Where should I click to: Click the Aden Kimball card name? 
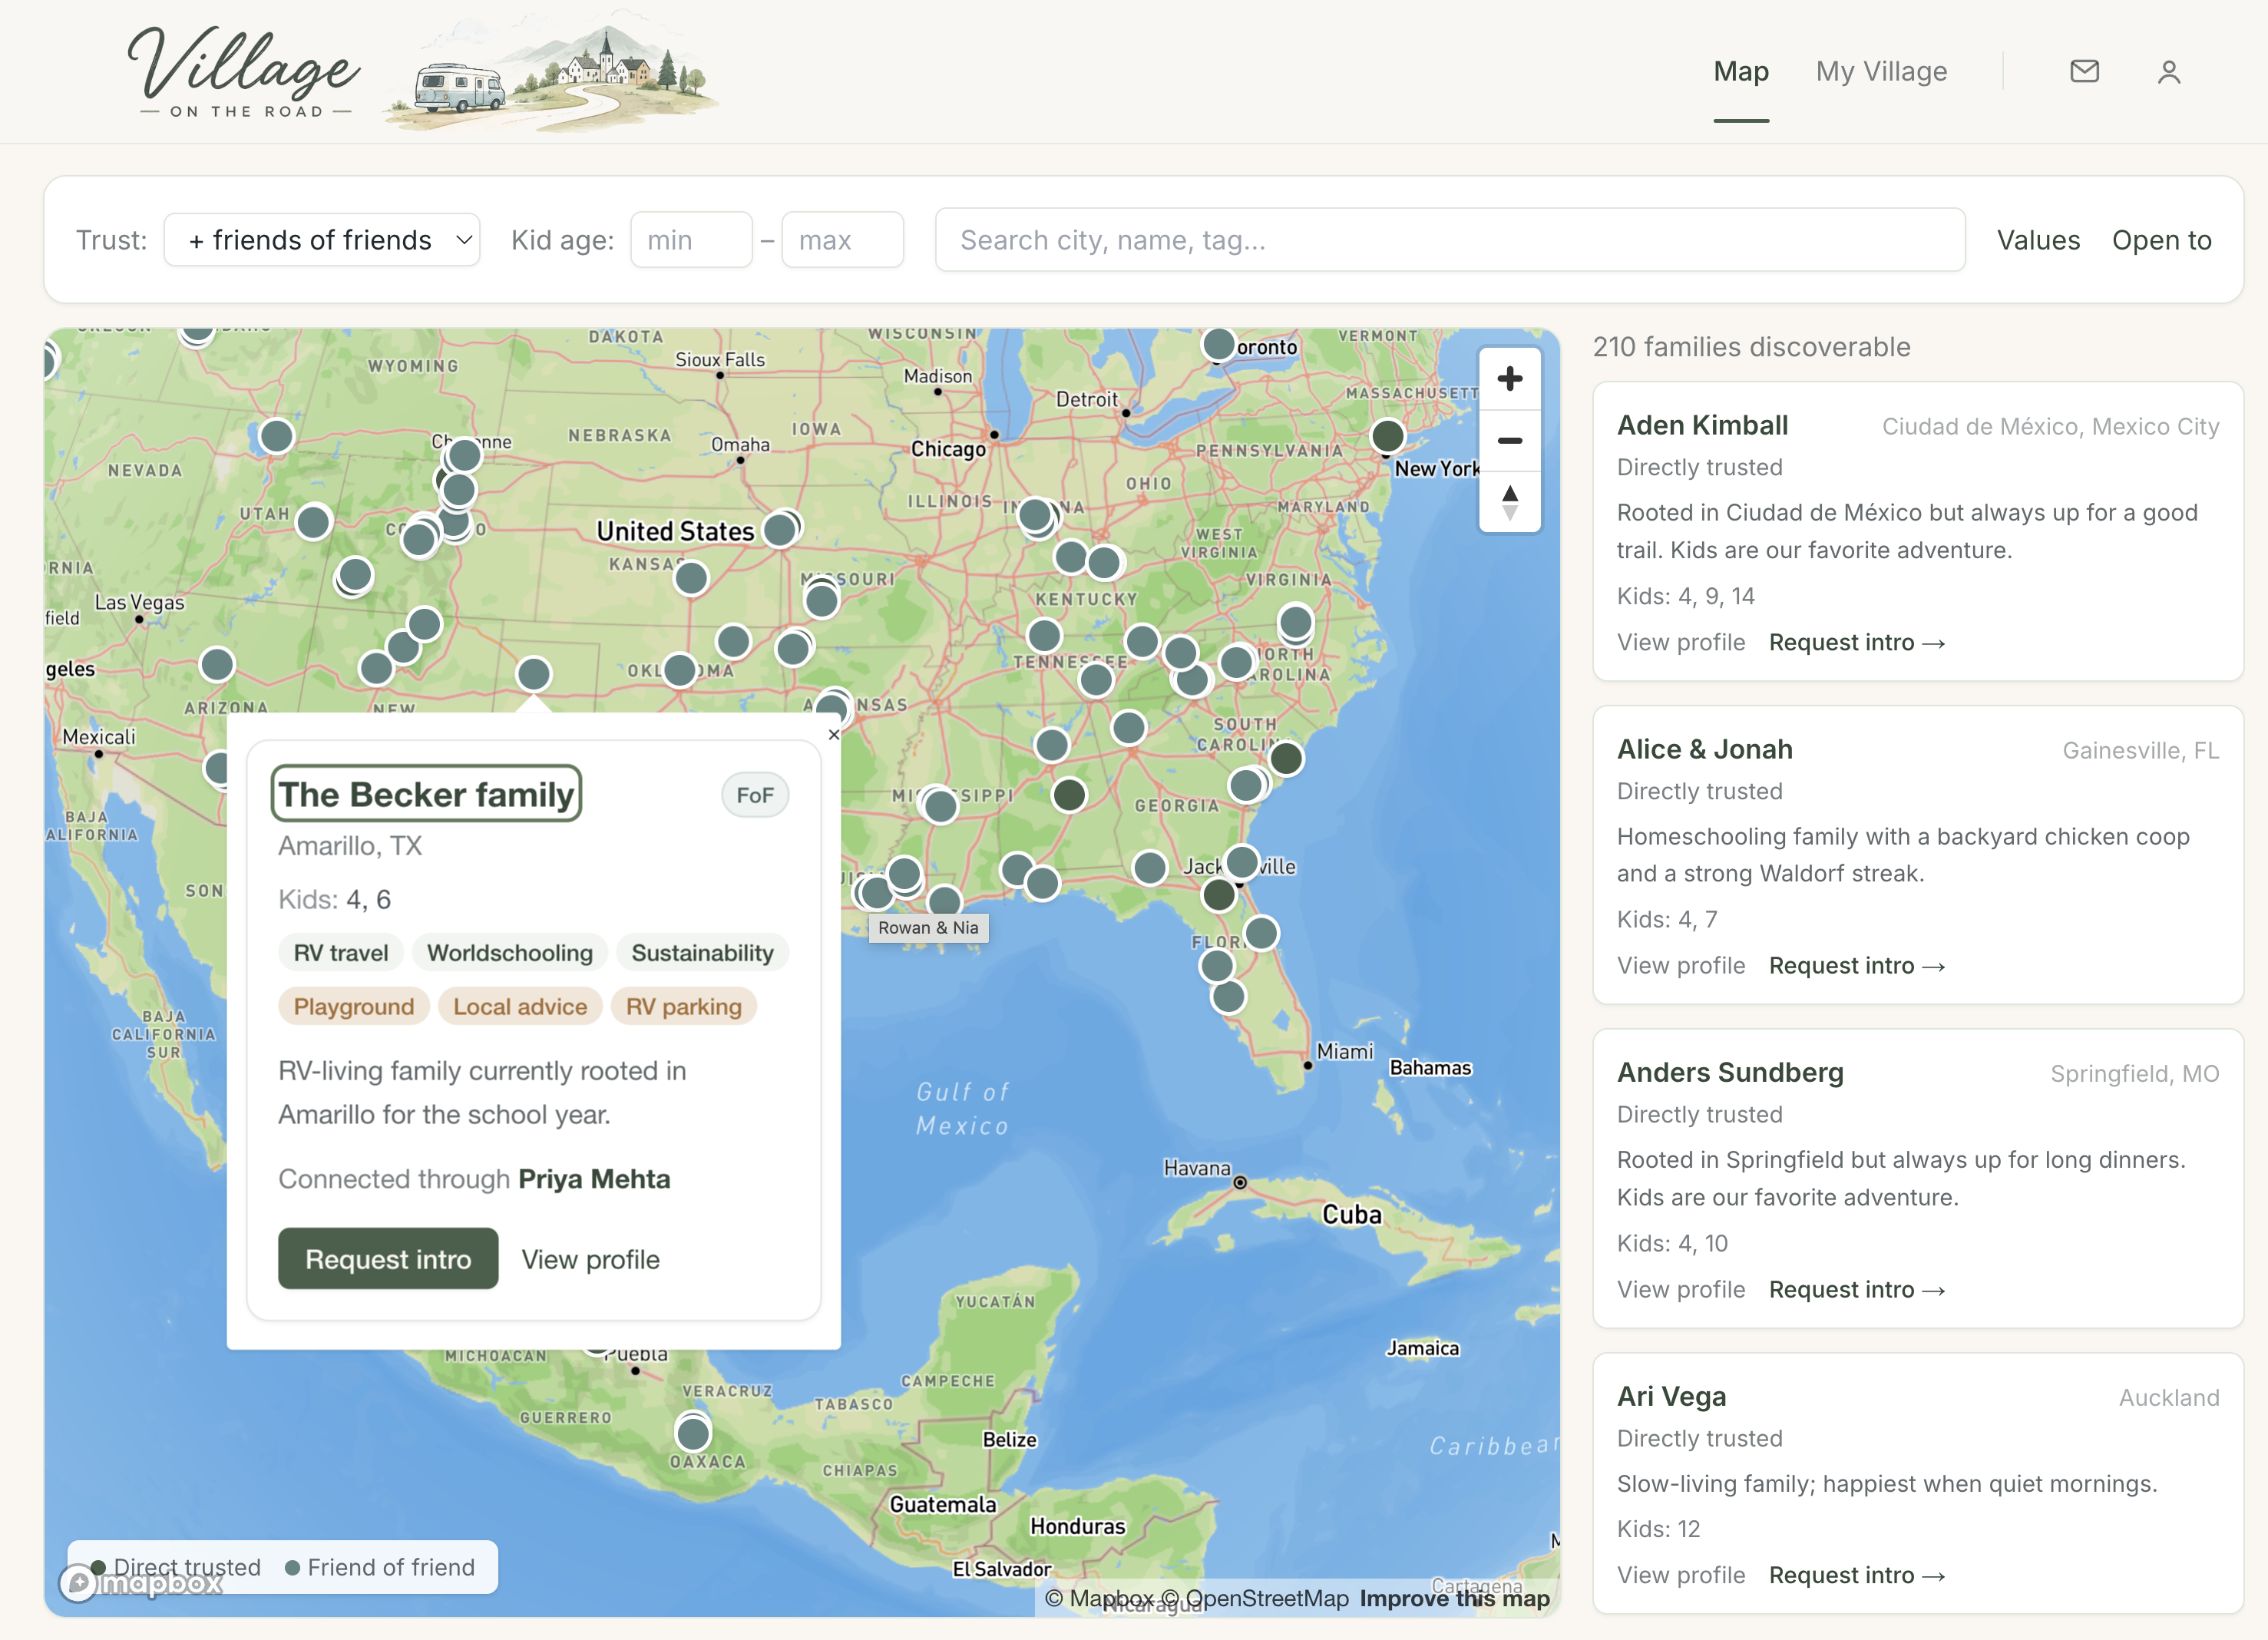coord(1702,426)
